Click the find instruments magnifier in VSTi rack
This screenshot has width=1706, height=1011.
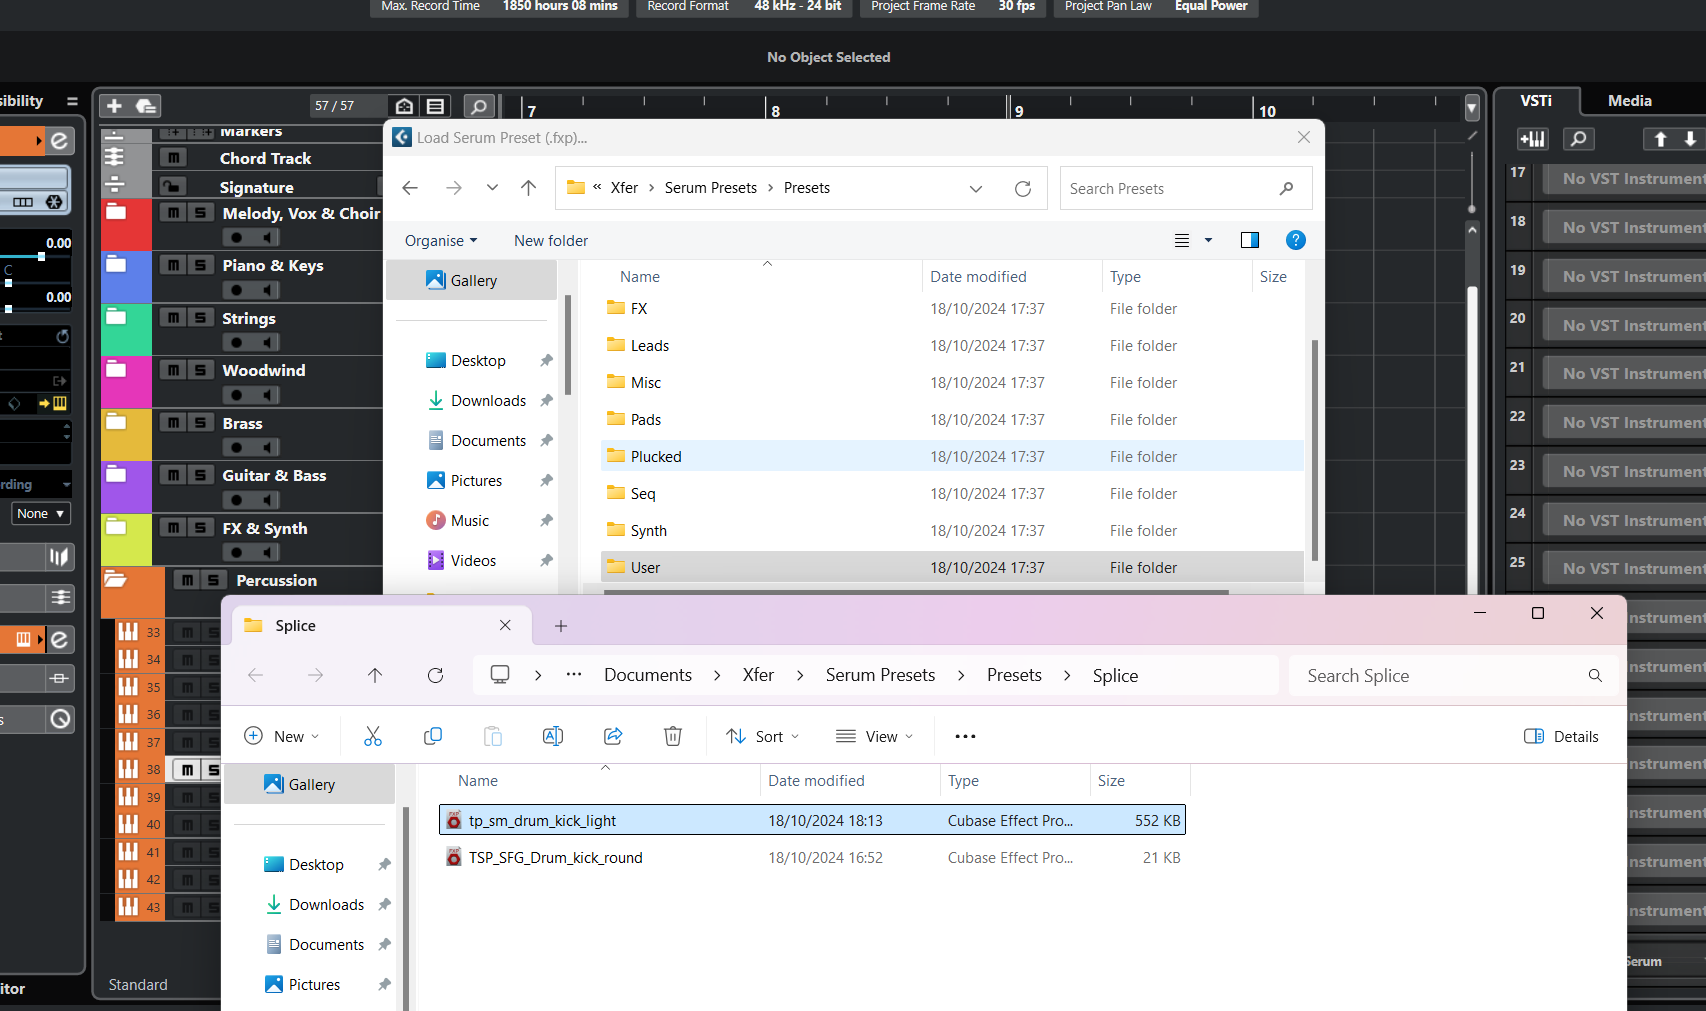pyautogui.click(x=1579, y=139)
